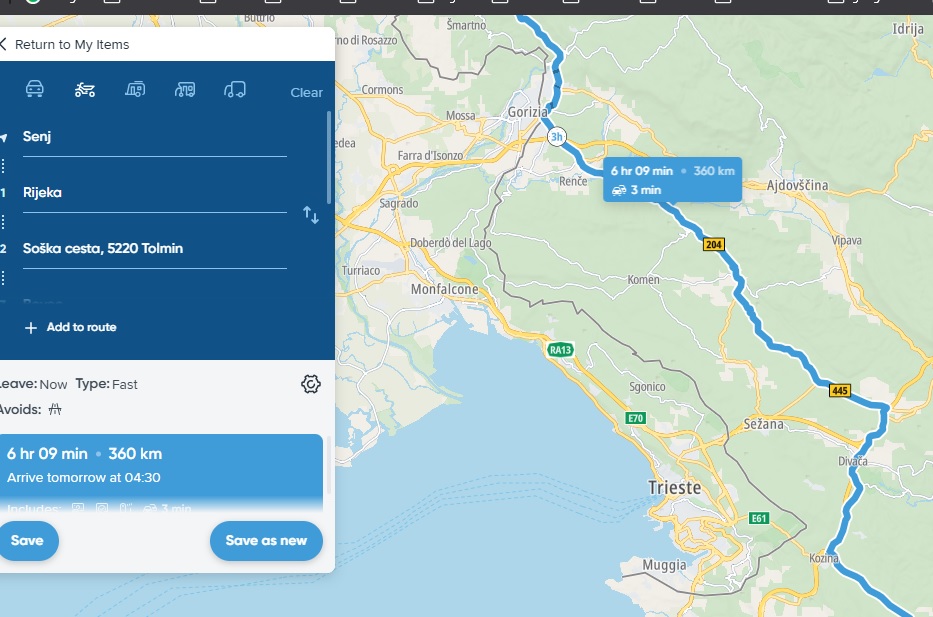This screenshot has width=933, height=617.
Task: Edit the Rijeka waypoint field
Action: click(155, 193)
